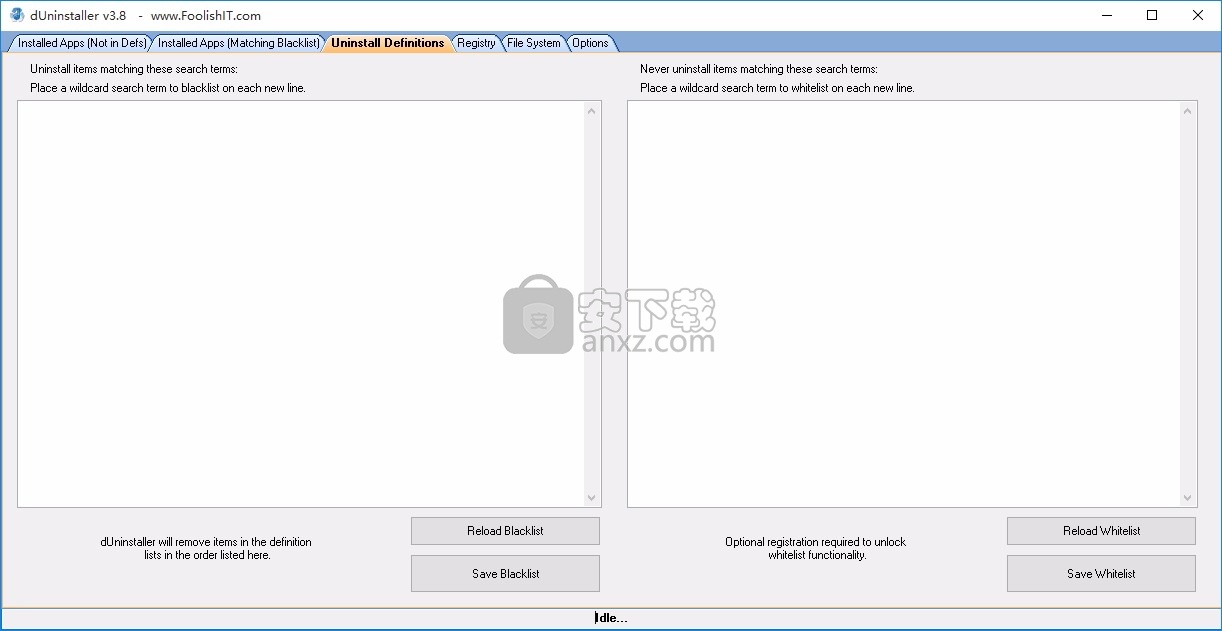
Task: Click 'Never uninstall items matching these search terms:' label
Action: pyautogui.click(x=759, y=69)
